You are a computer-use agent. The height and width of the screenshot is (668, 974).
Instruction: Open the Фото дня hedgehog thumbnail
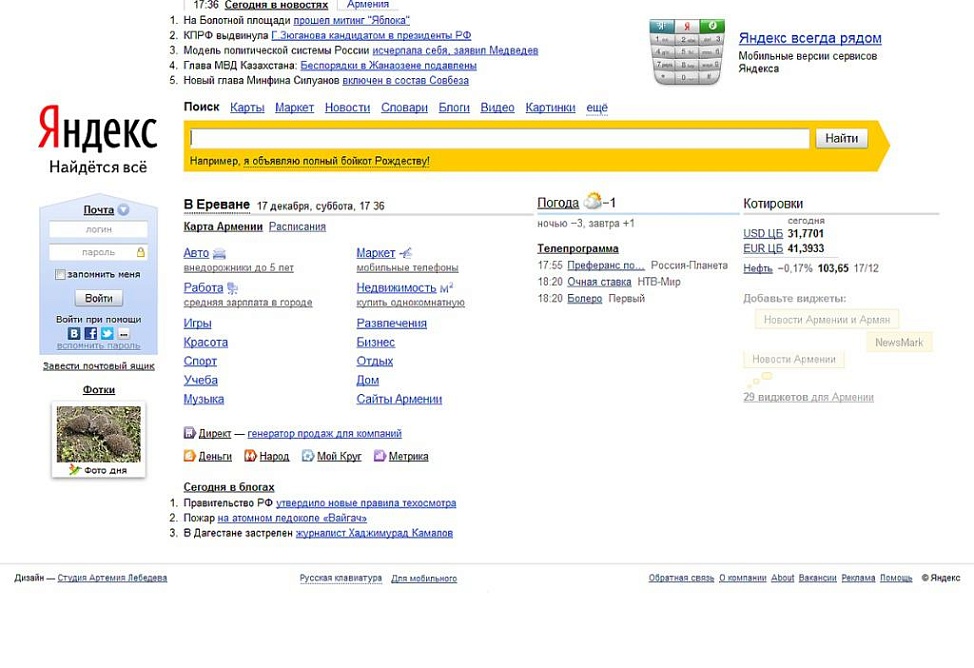tap(98, 433)
